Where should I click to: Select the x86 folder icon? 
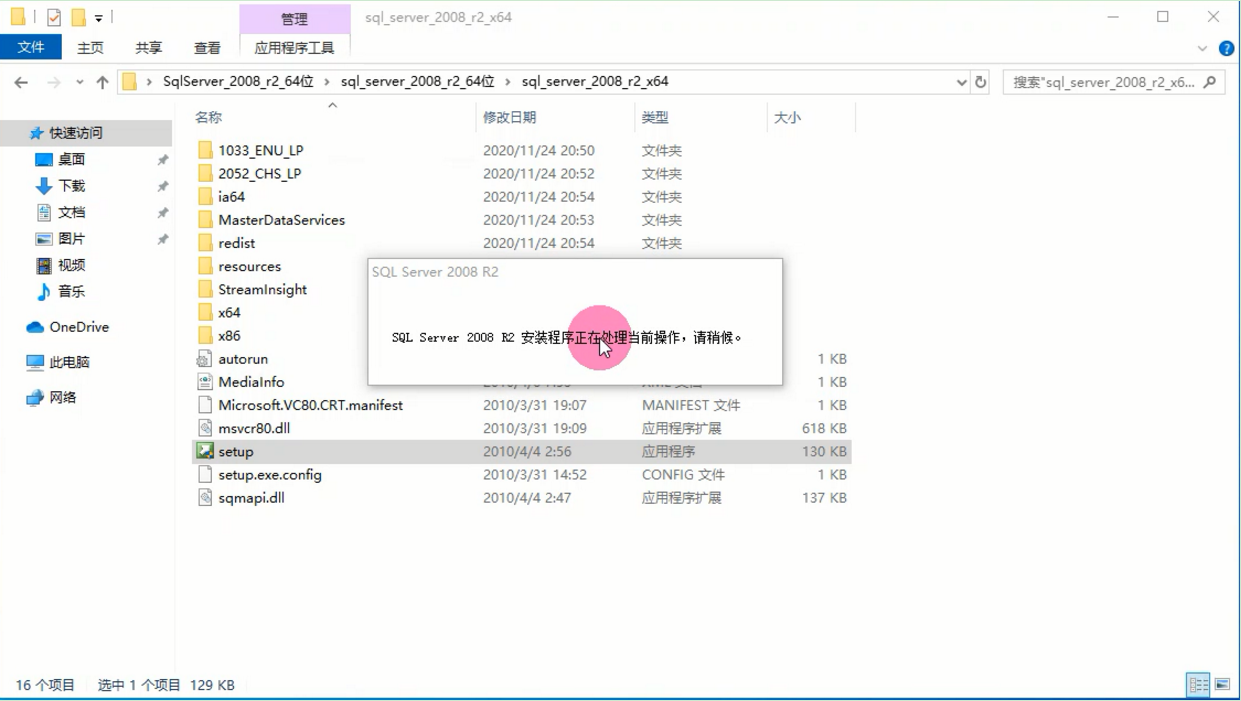point(205,335)
